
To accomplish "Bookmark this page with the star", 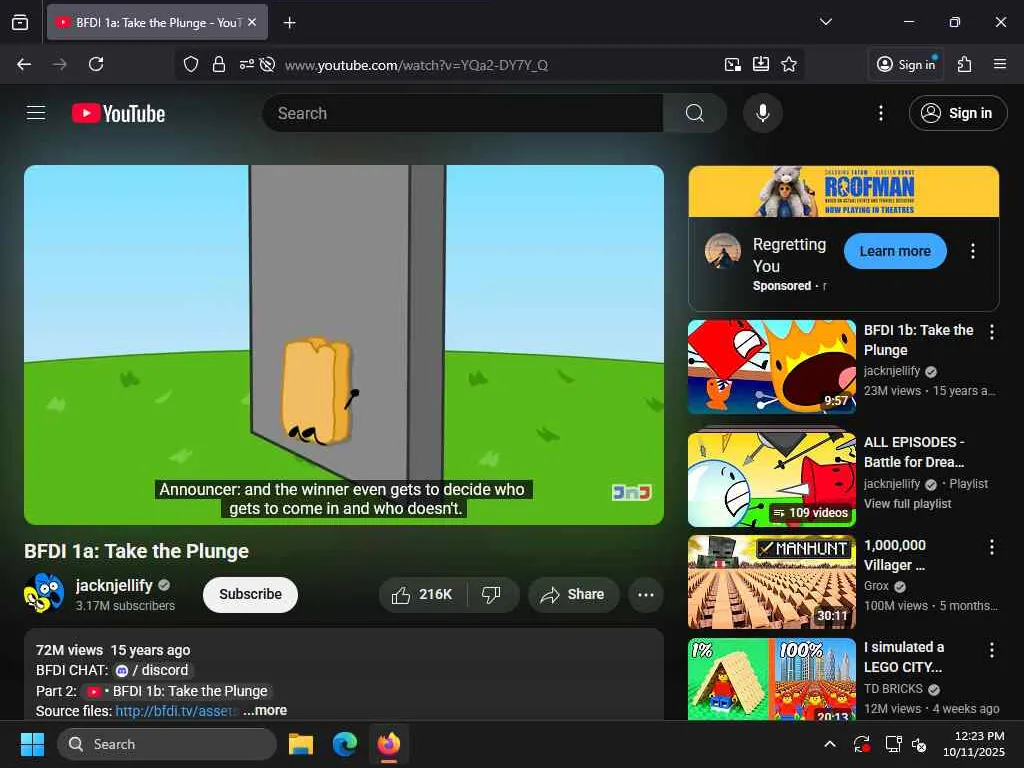I will tap(789, 64).
